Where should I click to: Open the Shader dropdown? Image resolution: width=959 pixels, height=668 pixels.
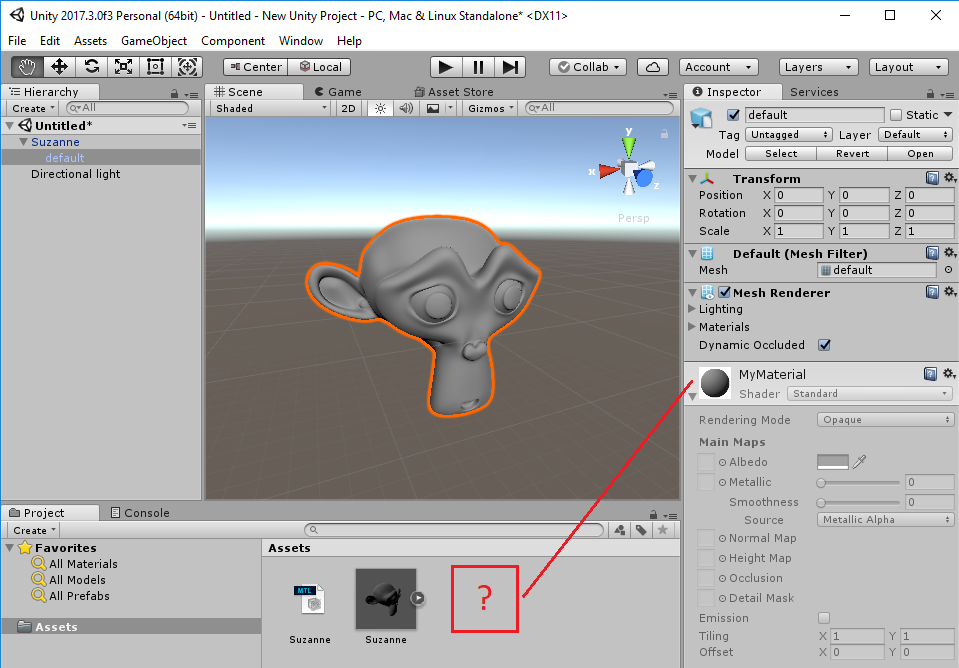coord(869,393)
